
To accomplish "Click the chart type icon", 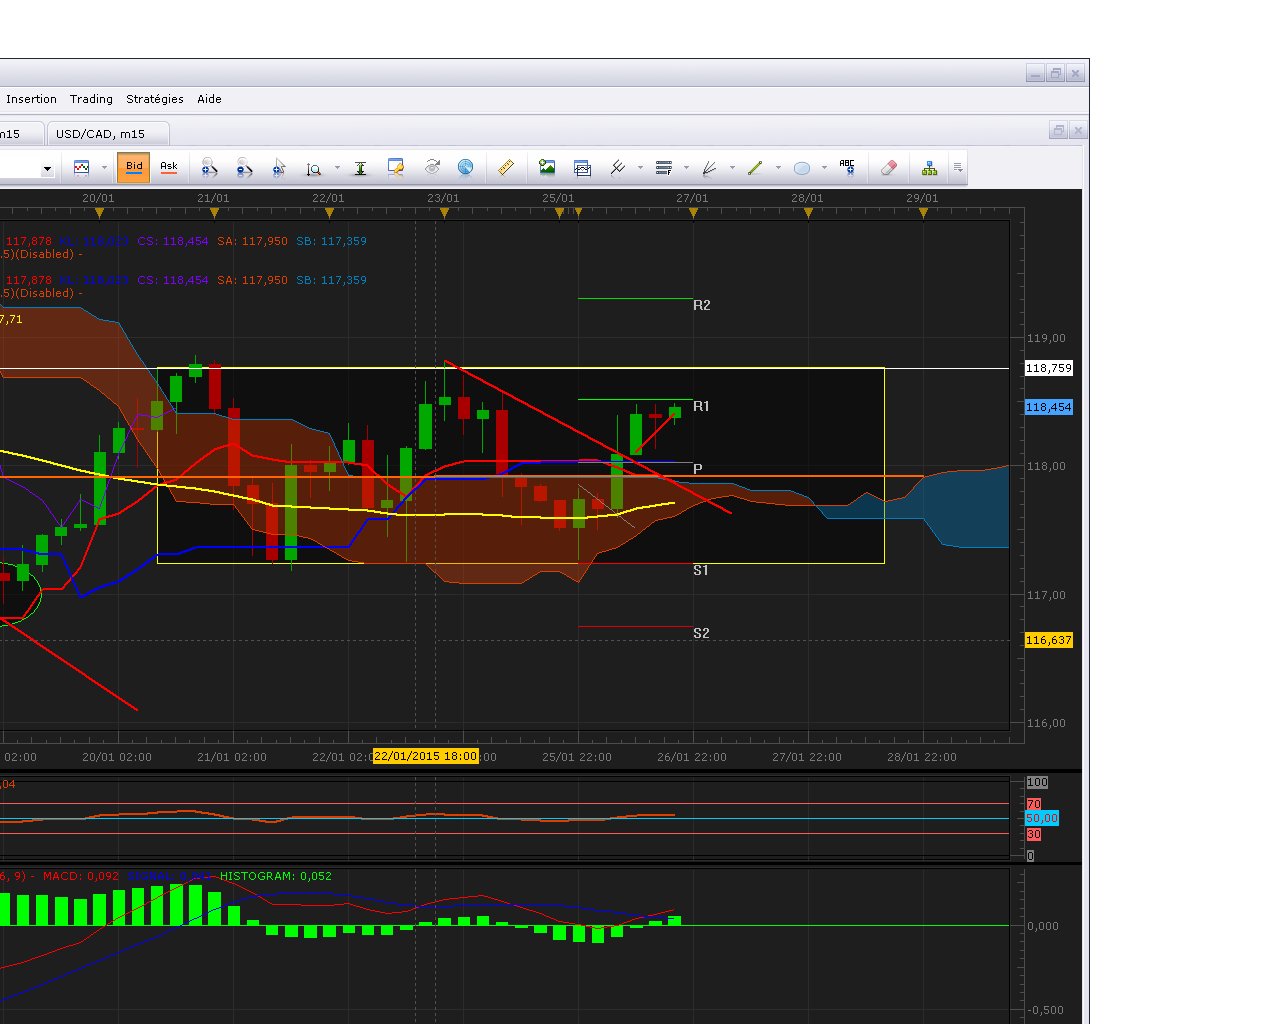I will point(82,168).
